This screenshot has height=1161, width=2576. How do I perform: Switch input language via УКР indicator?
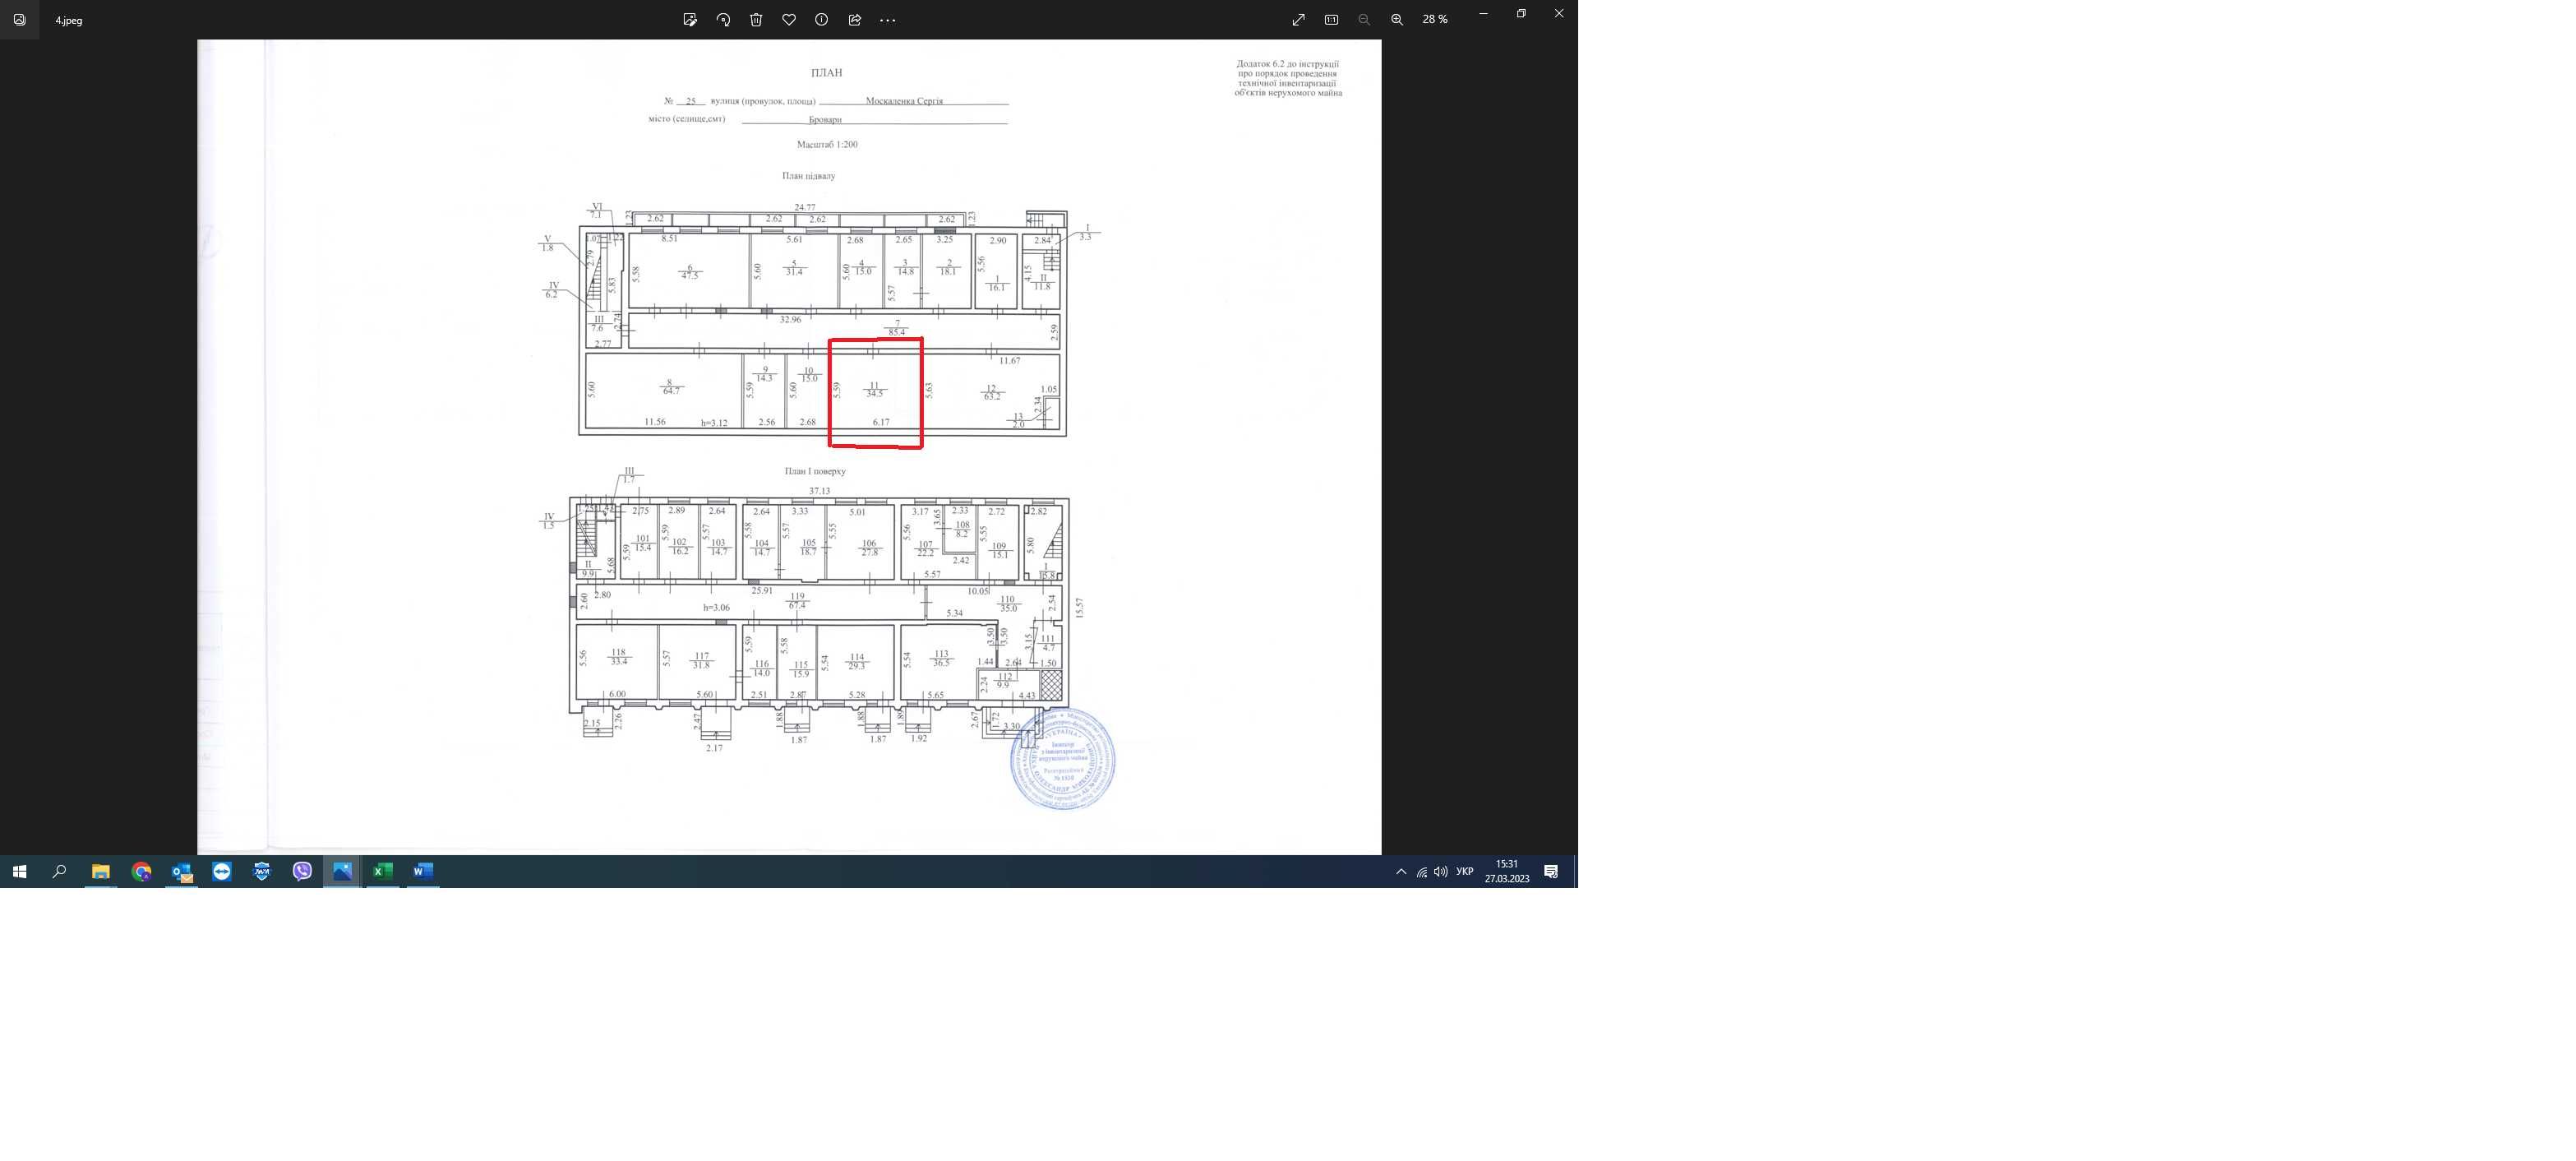(1465, 872)
